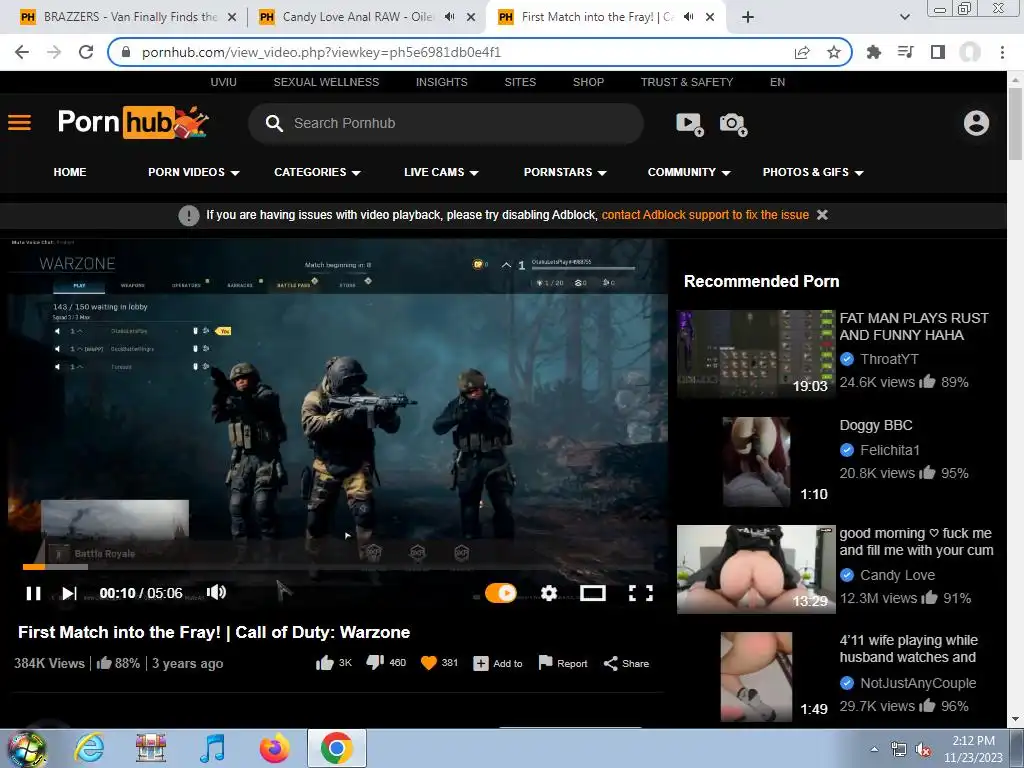The width and height of the screenshot is (1024, 768).
Task: Pause the playing video
Action: (x=33, y=593)
